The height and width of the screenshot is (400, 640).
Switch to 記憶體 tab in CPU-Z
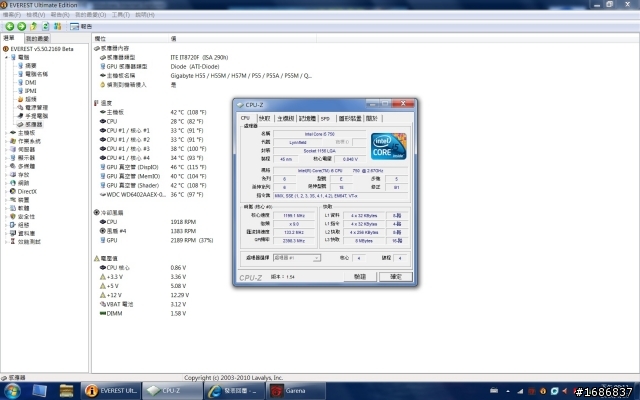[x=307, y=118]
